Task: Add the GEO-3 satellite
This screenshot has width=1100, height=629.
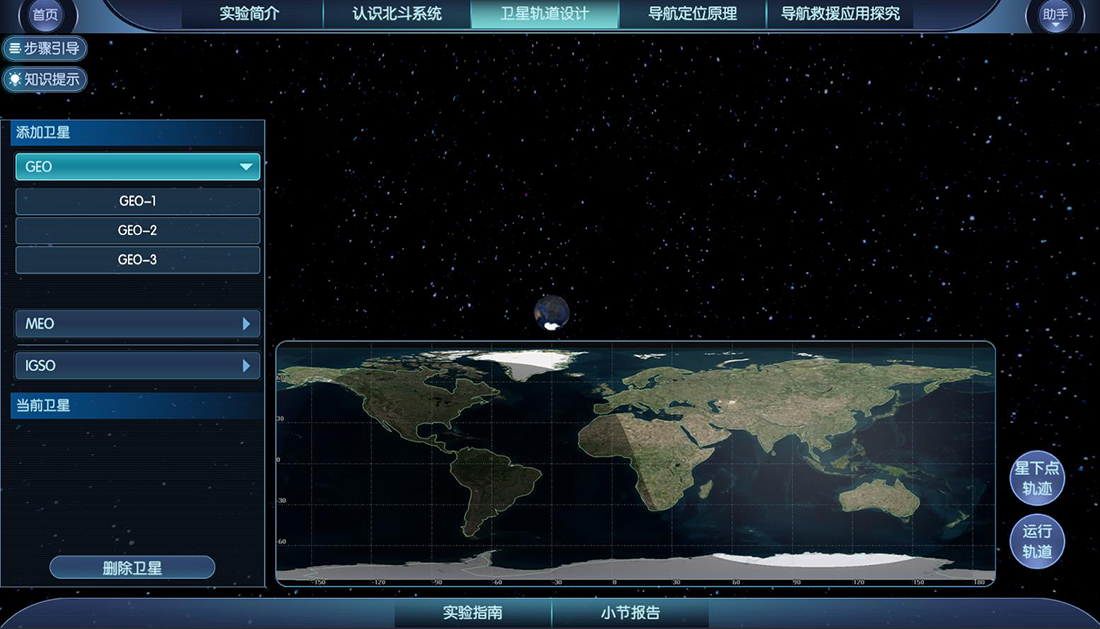Action: [x=138, y=259]
